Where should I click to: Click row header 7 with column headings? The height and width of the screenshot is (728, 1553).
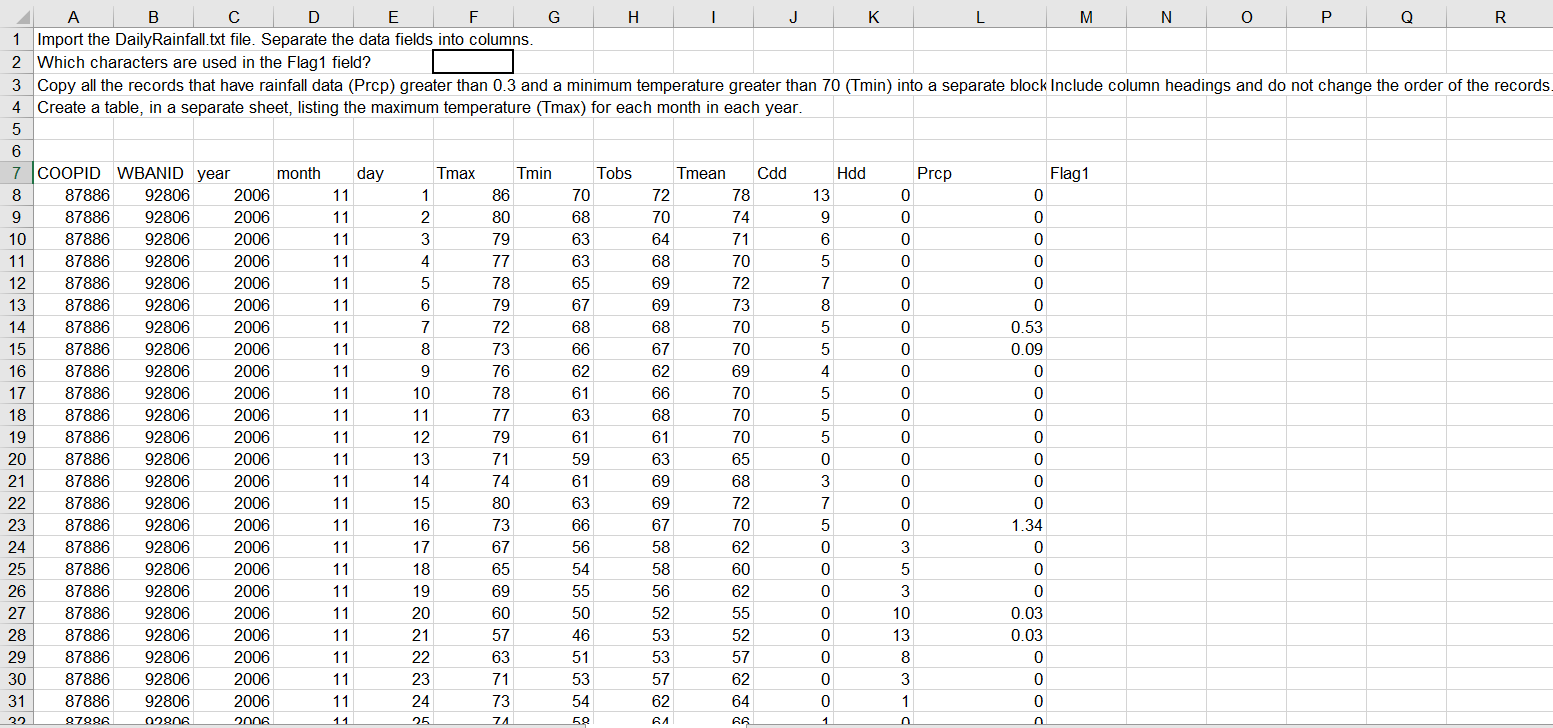tap(16, 173)
